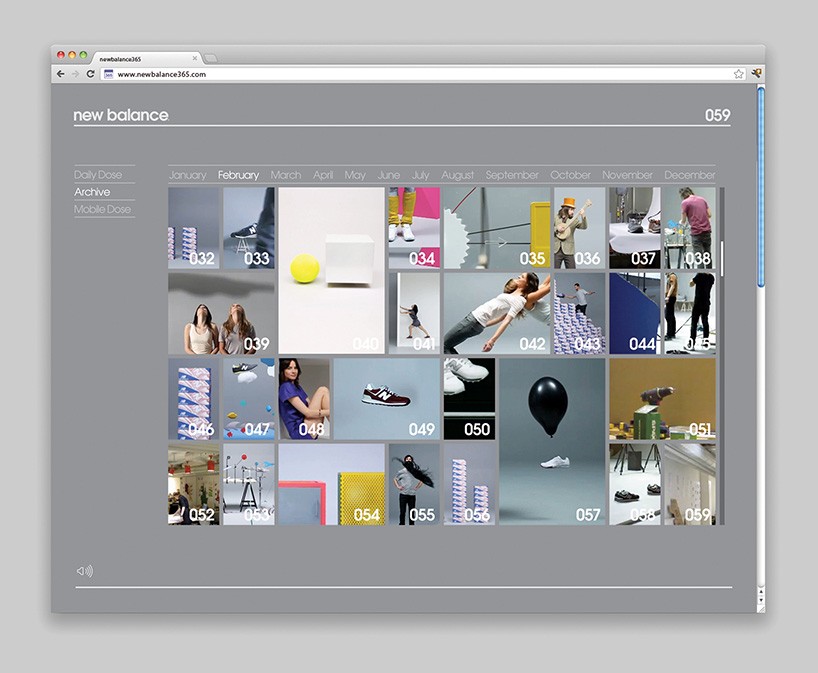Open thumbnail 048 with woman in blue
This screenshot has width=818, height=673.
point(304,399)
